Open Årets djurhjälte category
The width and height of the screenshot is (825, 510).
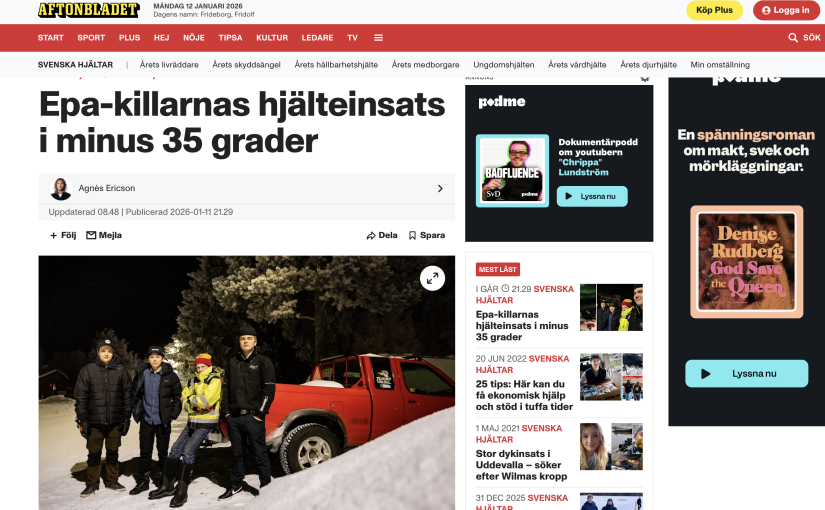pyautogui.click(x=648, y=65)
